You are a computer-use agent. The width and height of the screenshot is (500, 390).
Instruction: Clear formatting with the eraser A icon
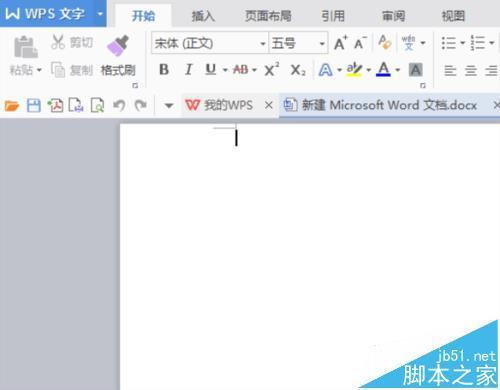385,43
